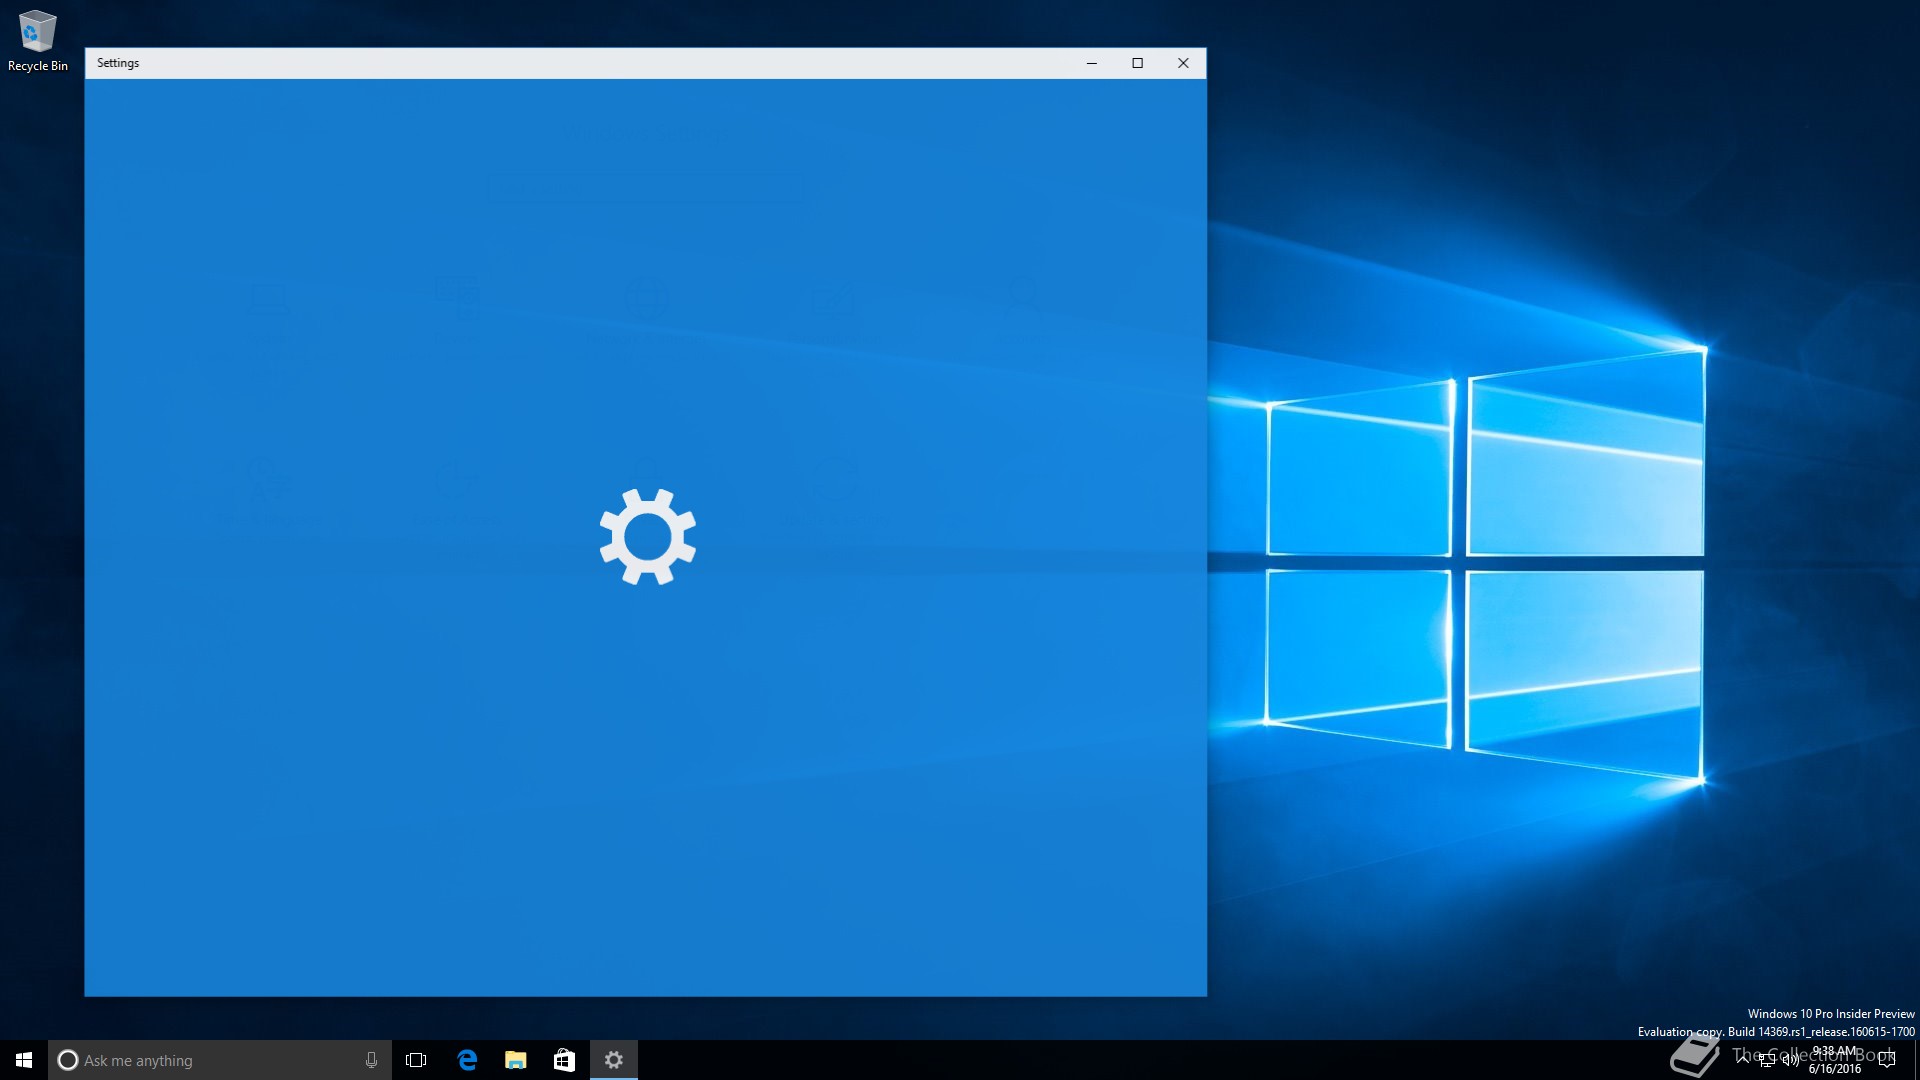Open the Action Center notification icon
This screenshot has height=1080, width=1920.
[x=1887, y=1060]
